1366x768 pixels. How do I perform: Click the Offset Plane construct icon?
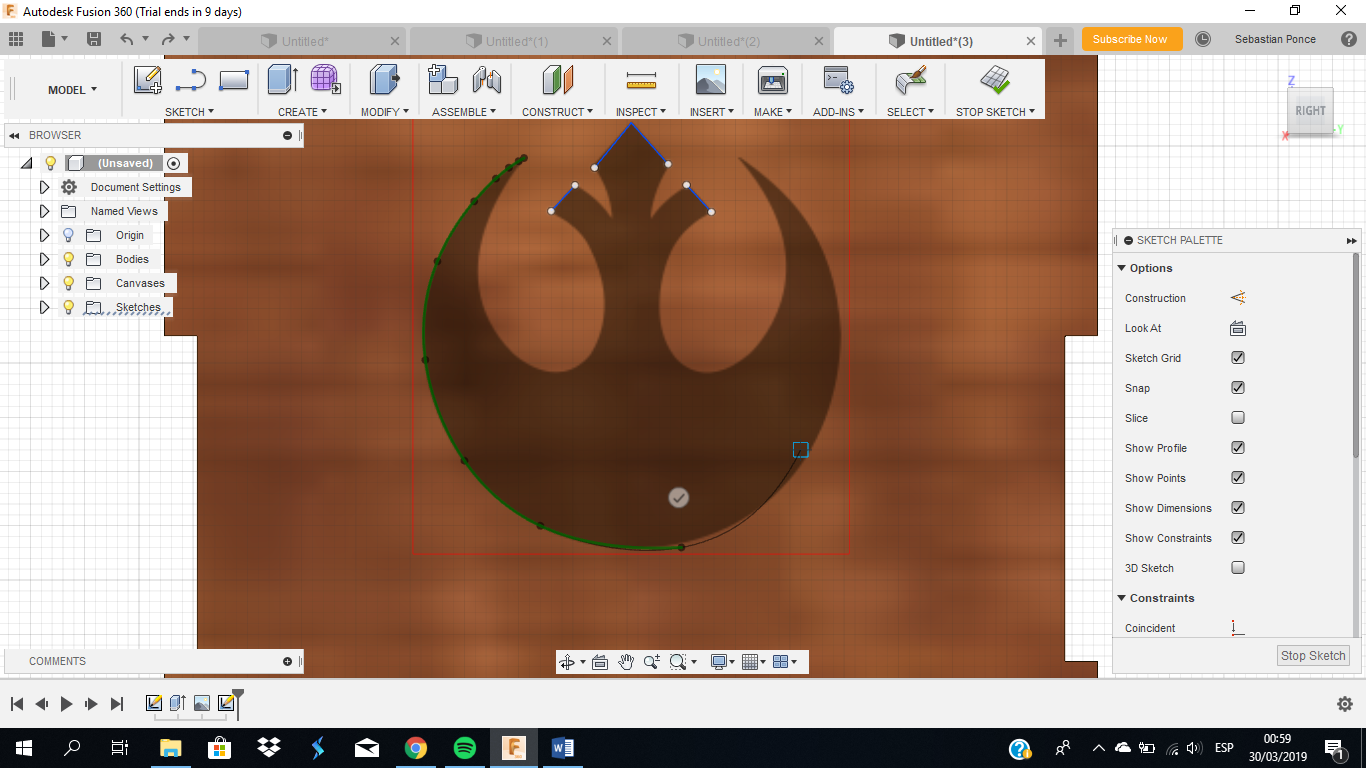tap(558, 80)
